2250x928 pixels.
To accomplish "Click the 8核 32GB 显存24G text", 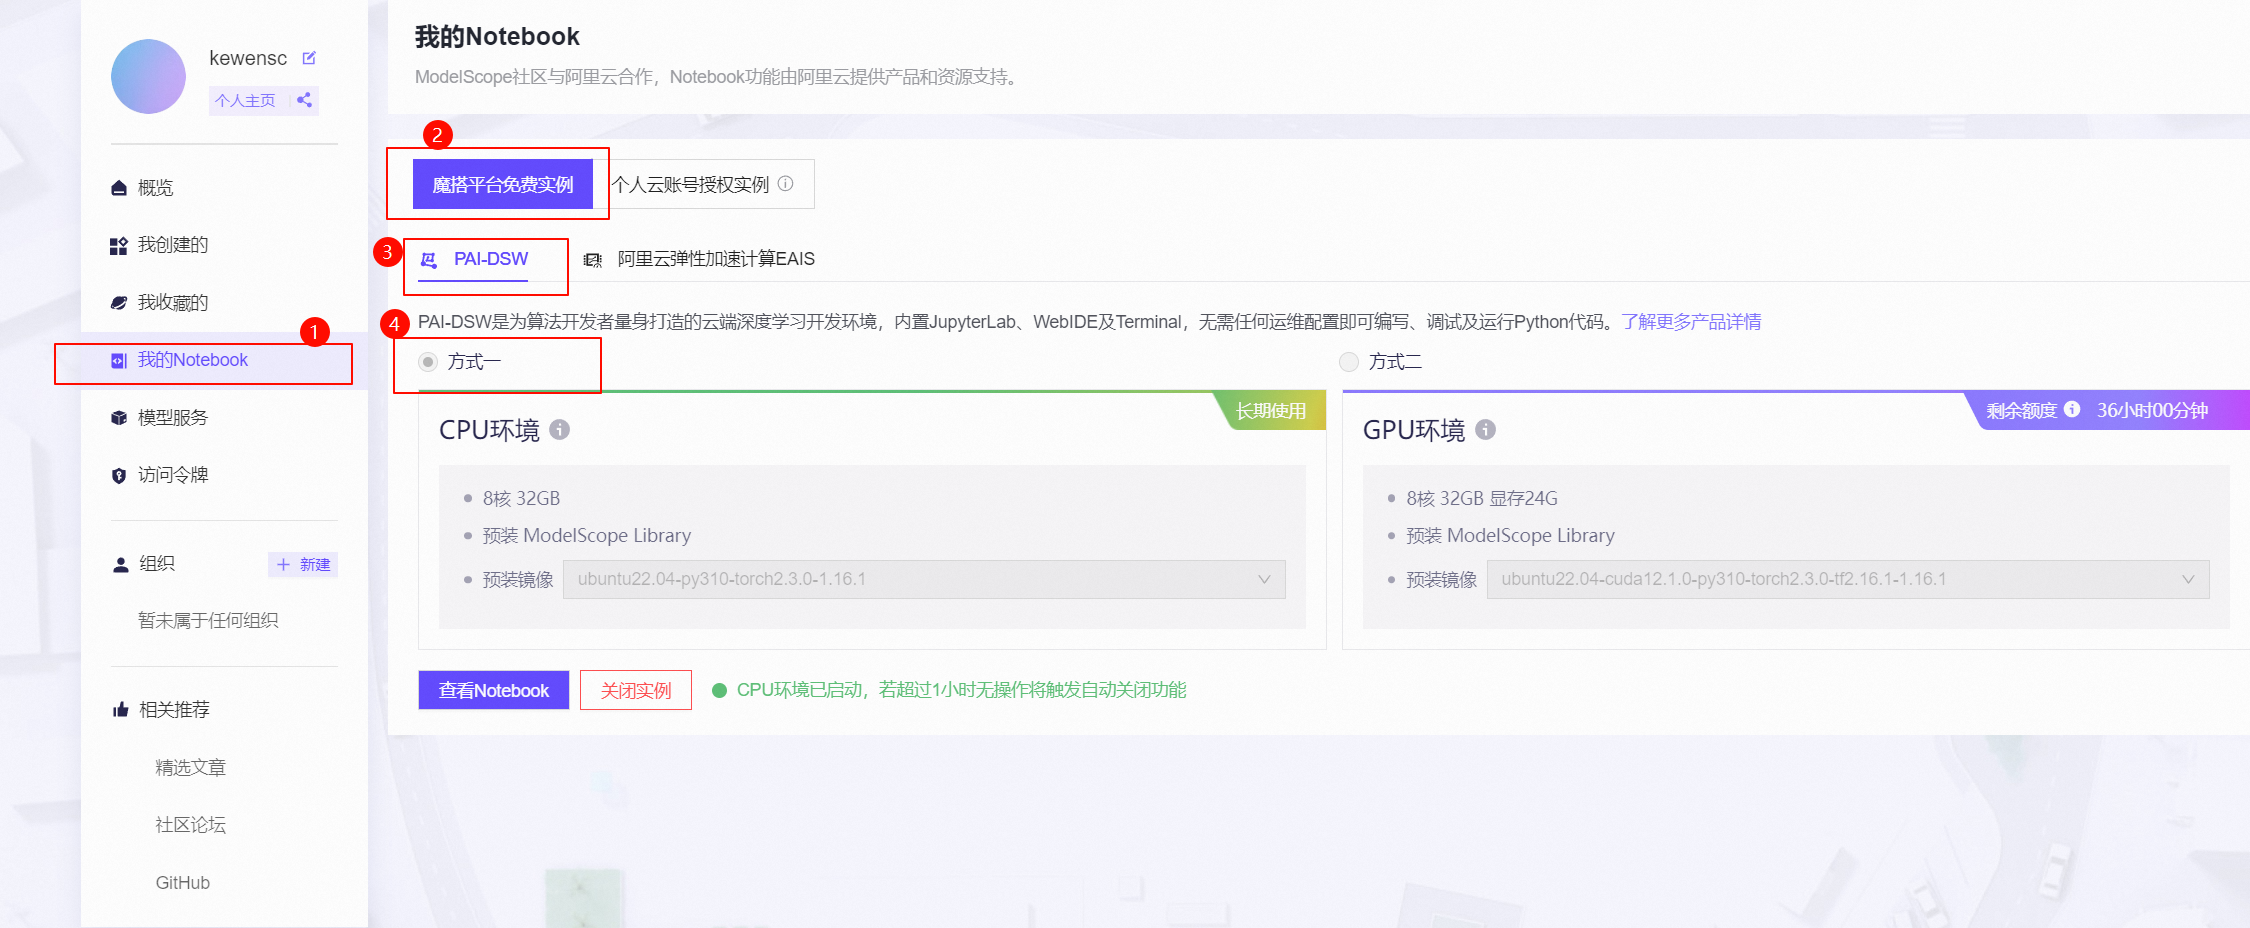I will 1482,498.
